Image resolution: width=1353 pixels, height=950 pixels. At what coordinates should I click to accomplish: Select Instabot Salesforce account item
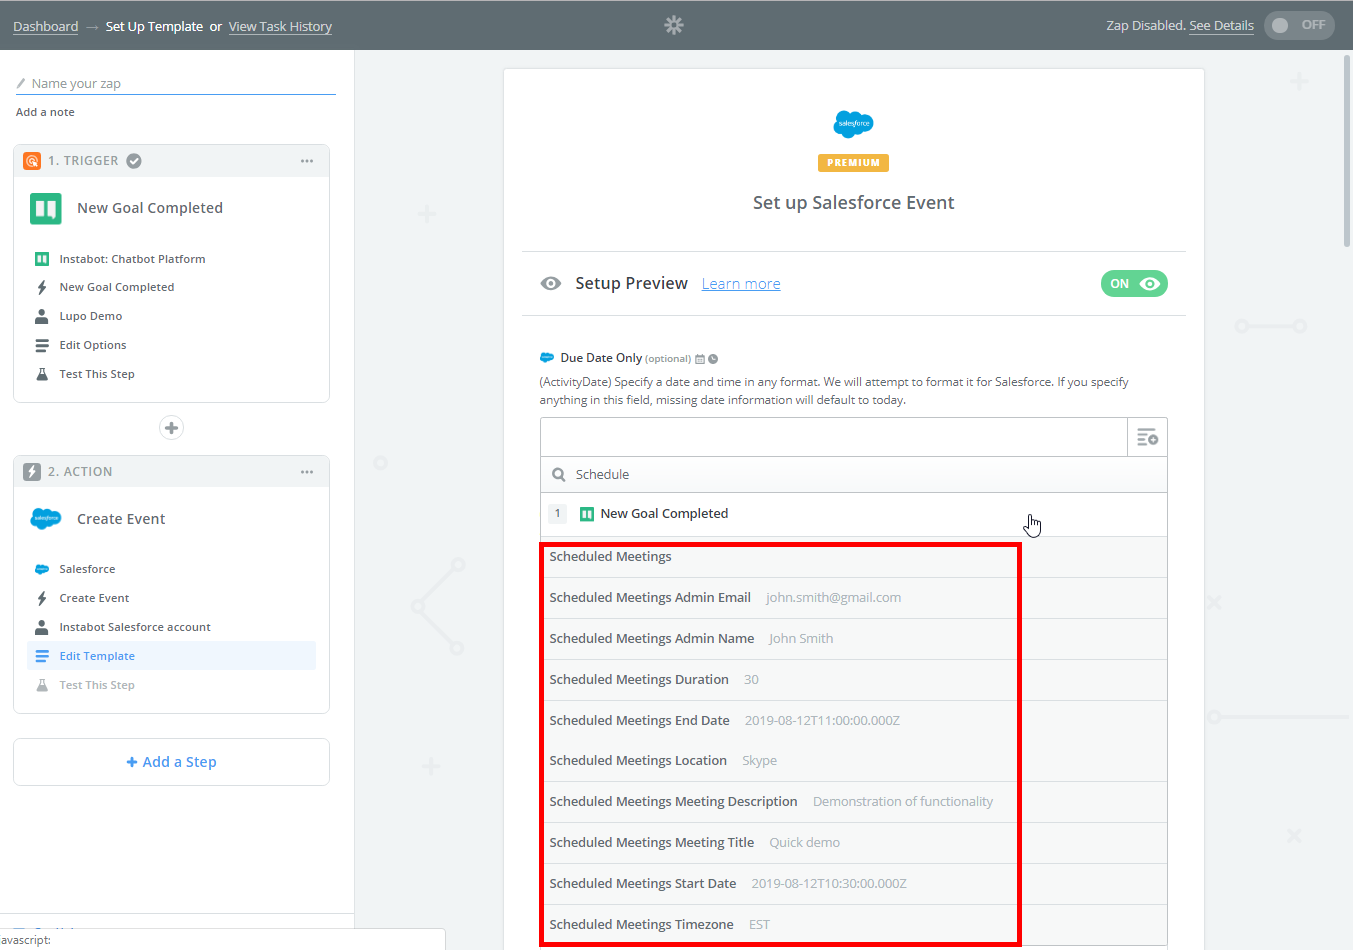pos(135,627)
